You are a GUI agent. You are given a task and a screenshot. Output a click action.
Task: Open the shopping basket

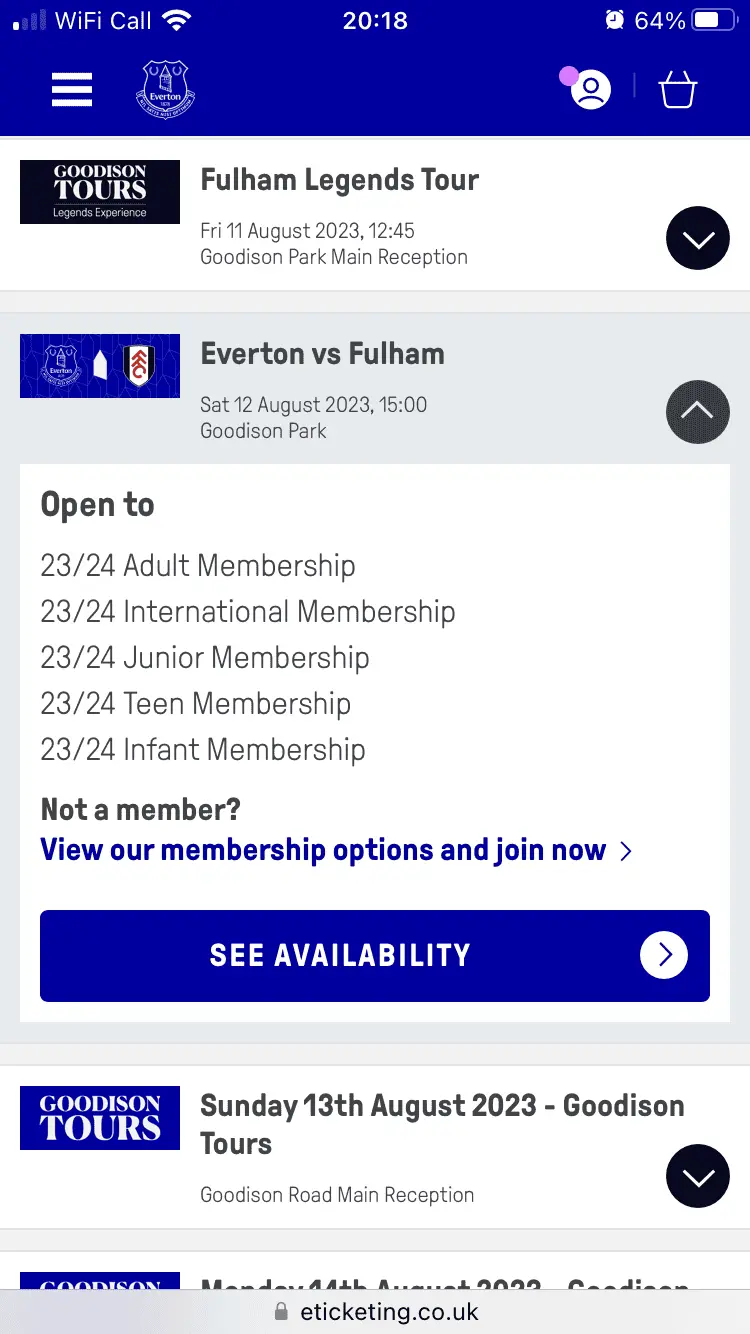(x=677, y=90)
